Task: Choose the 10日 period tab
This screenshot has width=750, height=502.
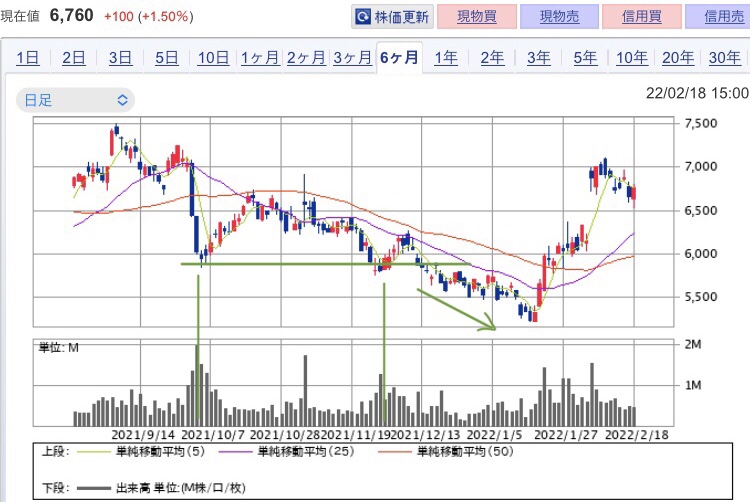Action: pos(213,57)
